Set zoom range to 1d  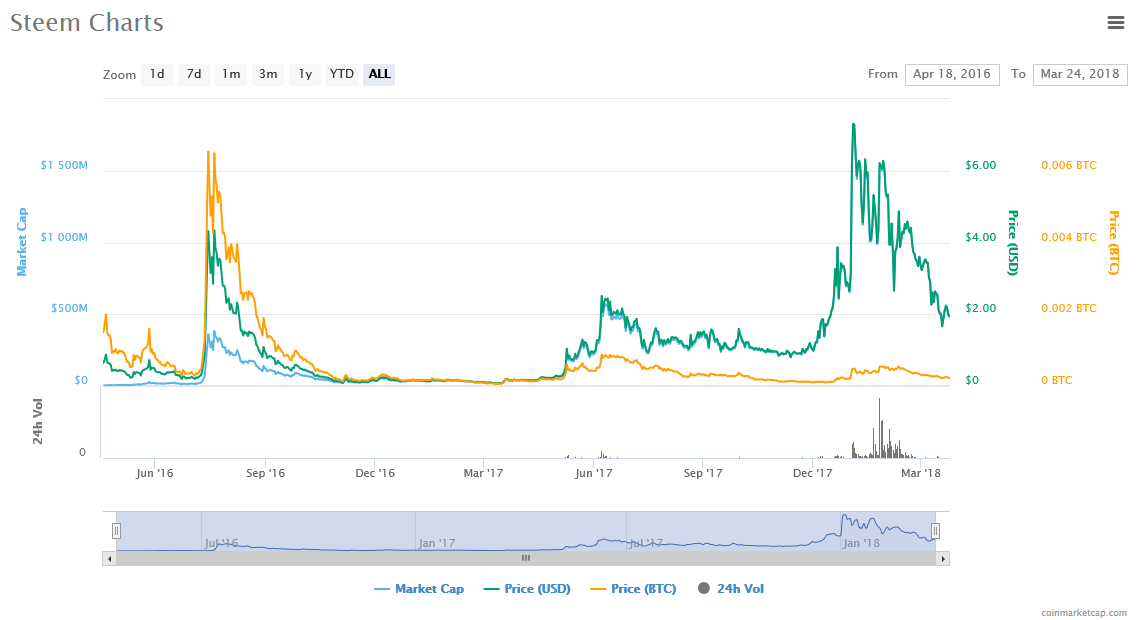click(157, 74)
